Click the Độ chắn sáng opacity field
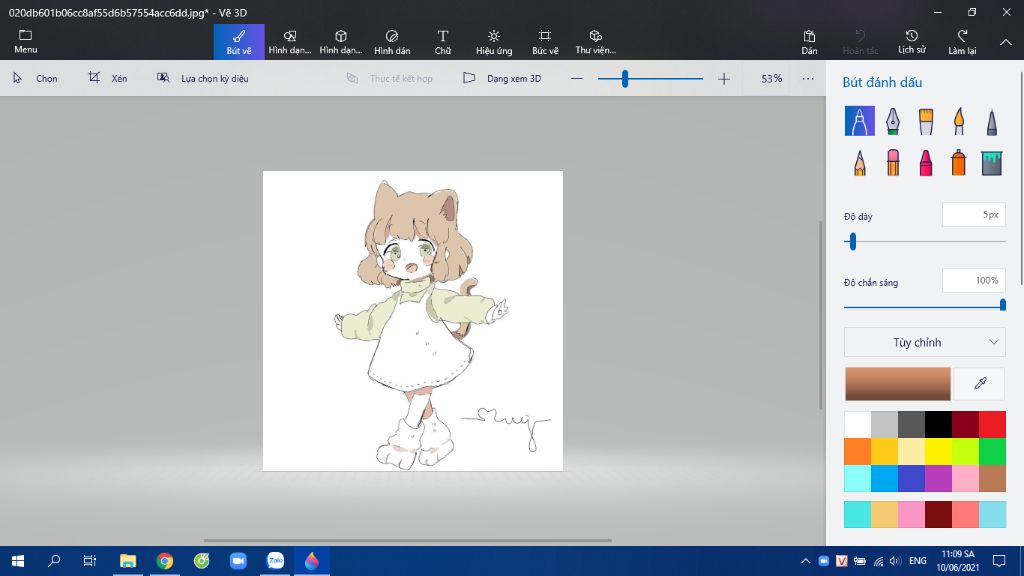The height and width of the screenshot is (576, 1024). (x=974, y=281)
